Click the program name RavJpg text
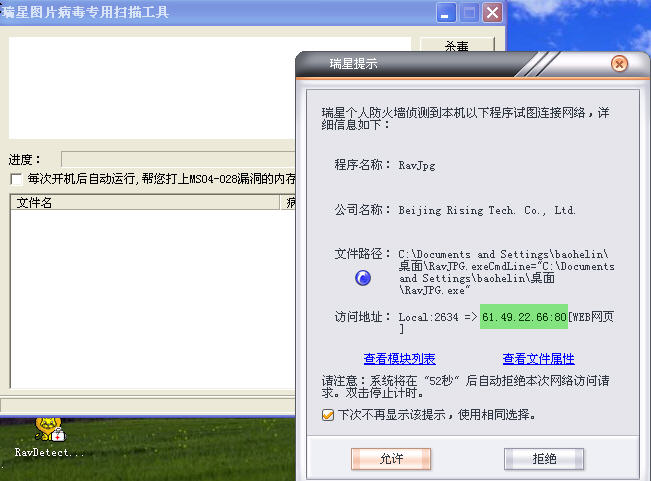The height and width of the screenshot is (481, 651). (417, 166)
